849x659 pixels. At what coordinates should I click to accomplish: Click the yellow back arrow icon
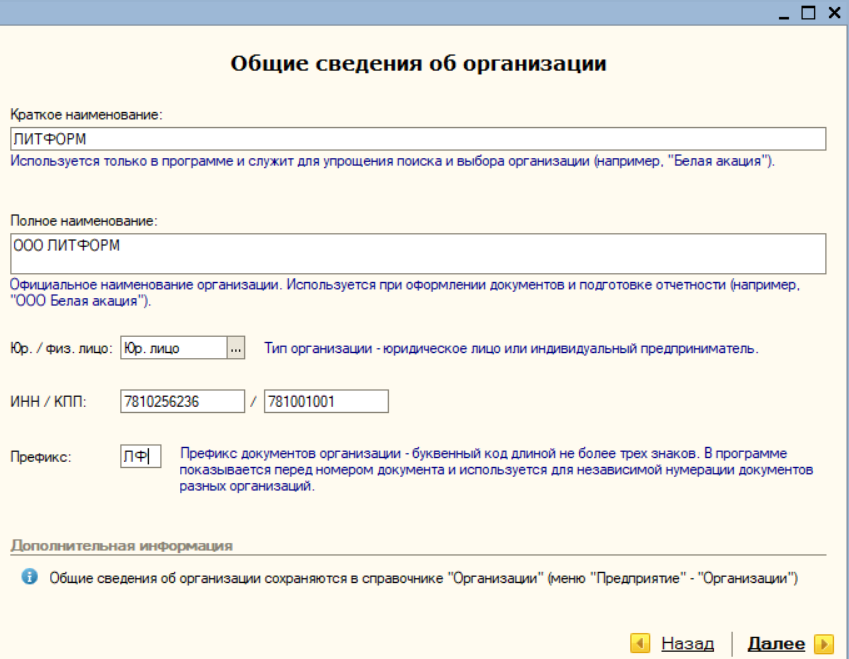[x=640, y=643]
